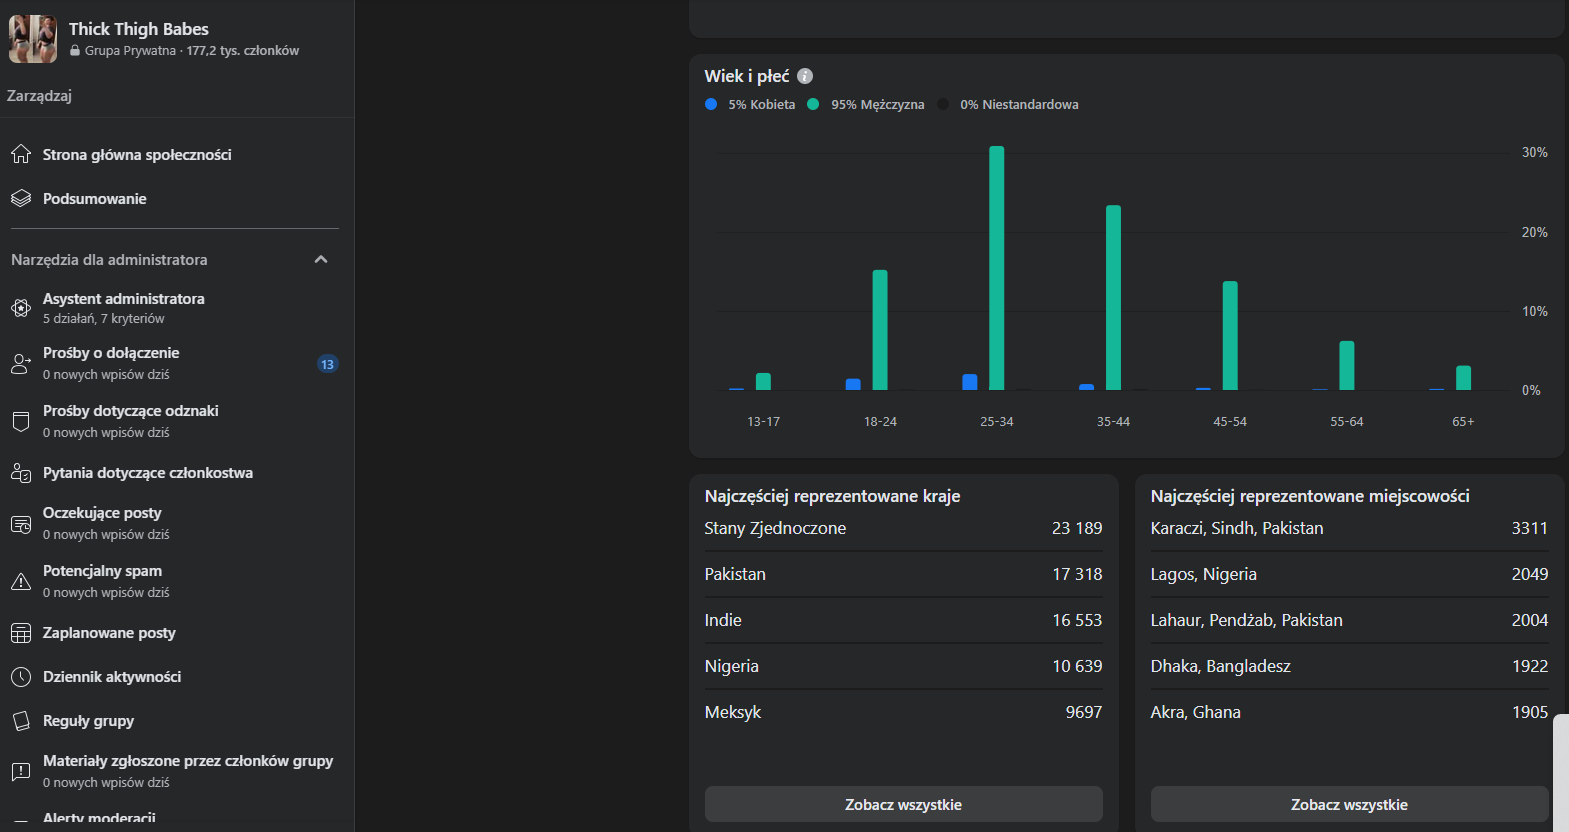Viewport: 1569px width, 832px height.
Task: Collapse the Narzędzia dla administratora section
Action: [321, 260]
